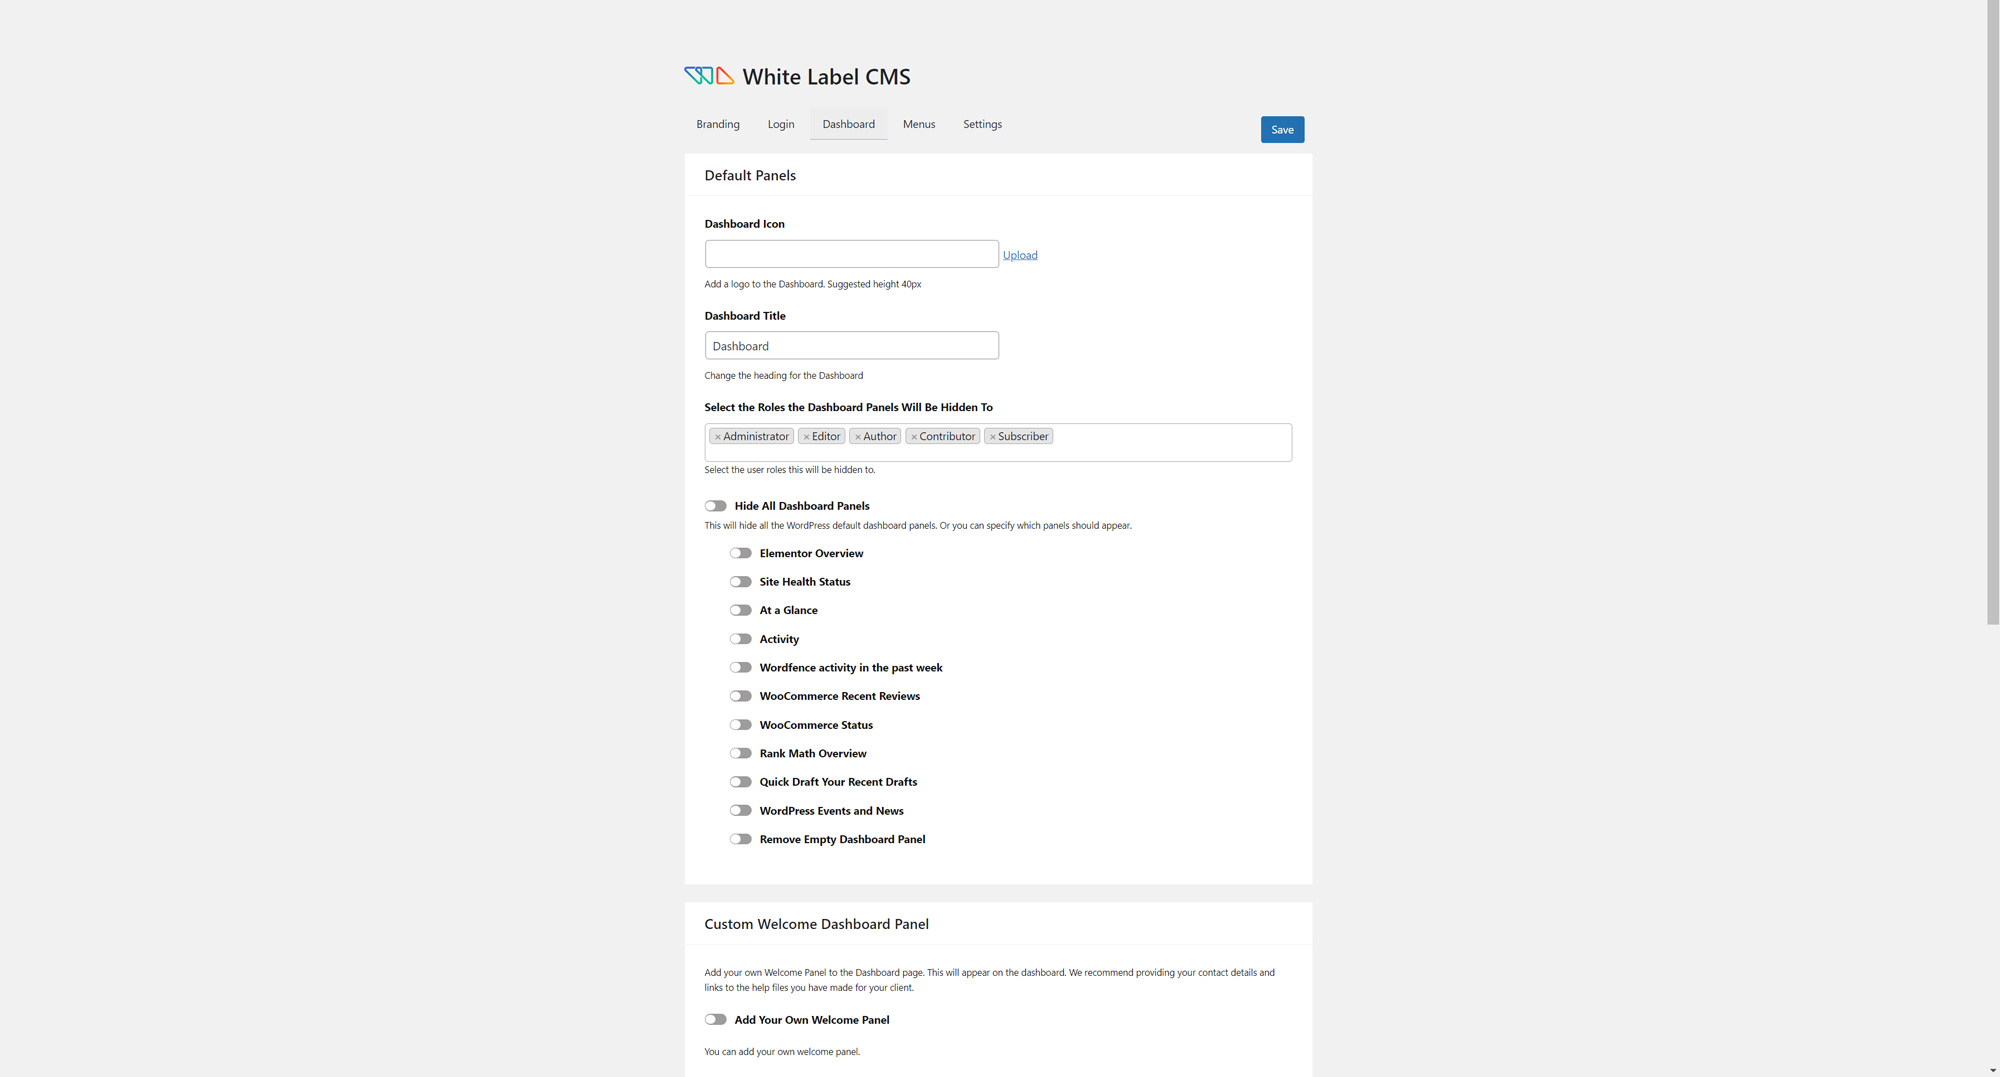Viewport: 2000px width, 1077px height.
Task: Toggle WooCommerce Status panel
Action: [740, 725]
